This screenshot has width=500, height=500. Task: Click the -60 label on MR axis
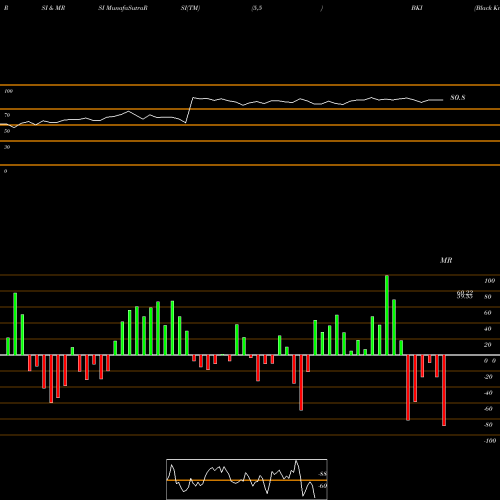[x=488, y=409]
